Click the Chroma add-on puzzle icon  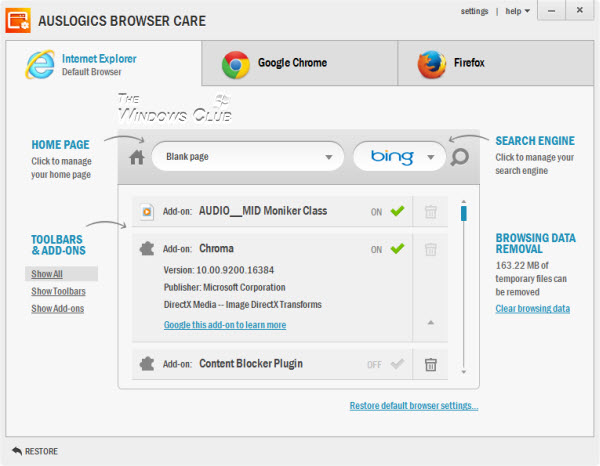coord(147,249)
